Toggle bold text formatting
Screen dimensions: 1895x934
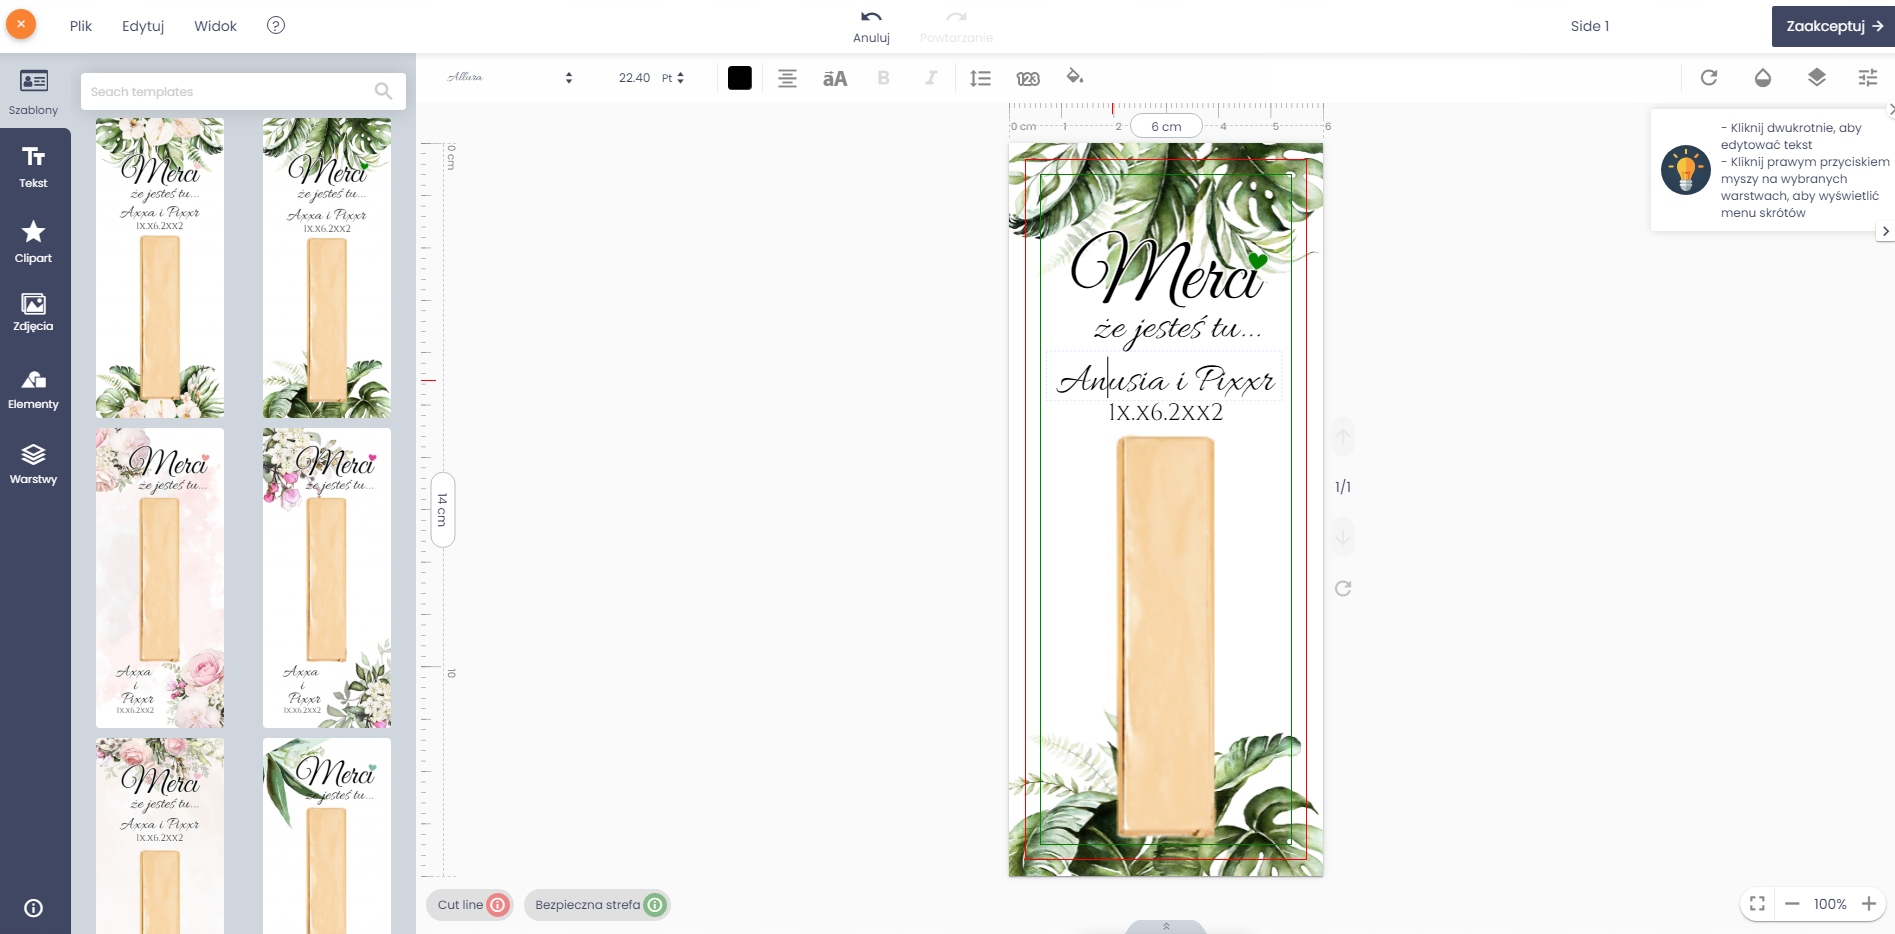pyautogui.click(x=883, y=78)
